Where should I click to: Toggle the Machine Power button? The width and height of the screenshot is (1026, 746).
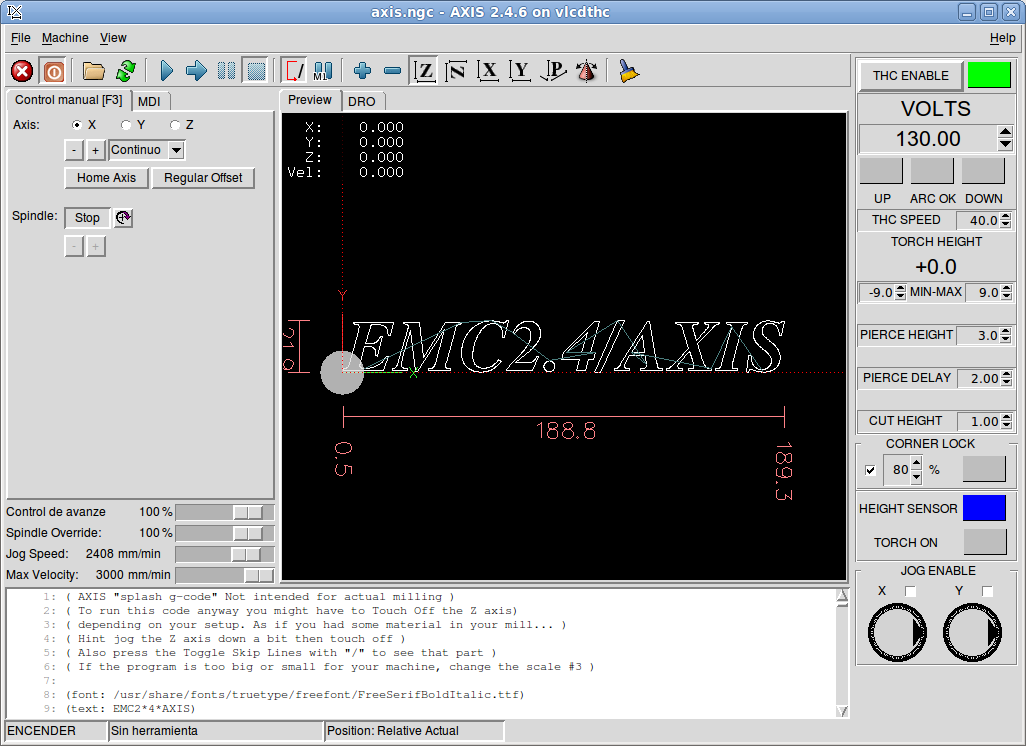coord(54,71)
